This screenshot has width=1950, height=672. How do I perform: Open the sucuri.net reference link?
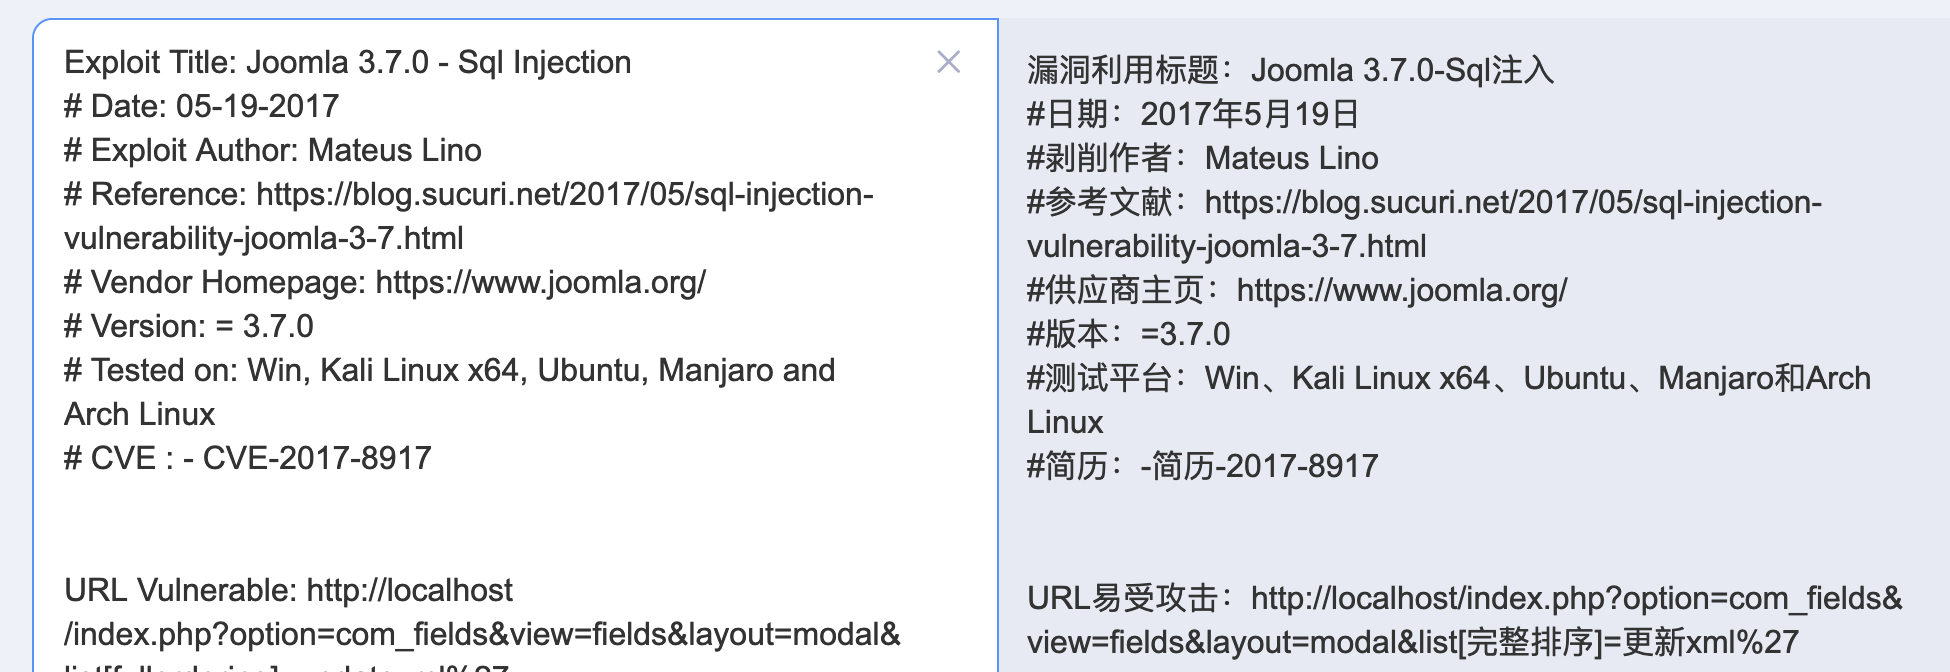pyautogui.click(x=565, y=194)
